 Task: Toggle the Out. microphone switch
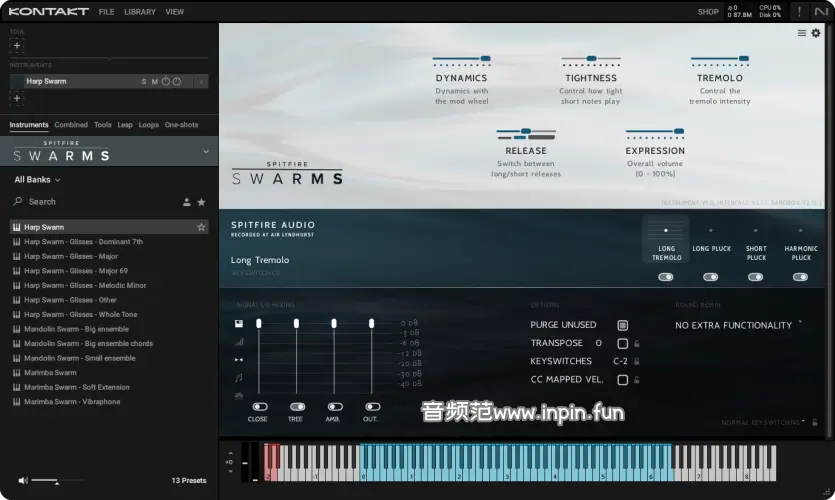[x=372, y=407]
